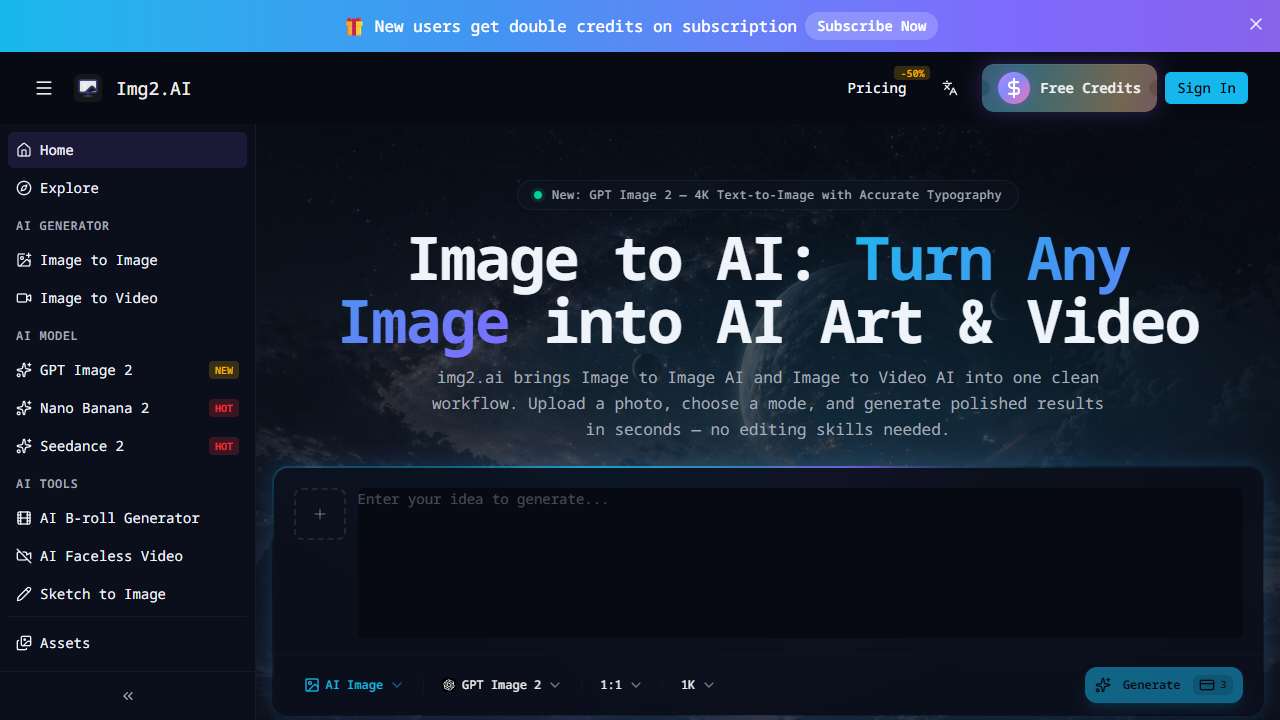Screen dimensions: 1280x720
Task: Select Image to Image in sidebar
Action: click(127, 260)
